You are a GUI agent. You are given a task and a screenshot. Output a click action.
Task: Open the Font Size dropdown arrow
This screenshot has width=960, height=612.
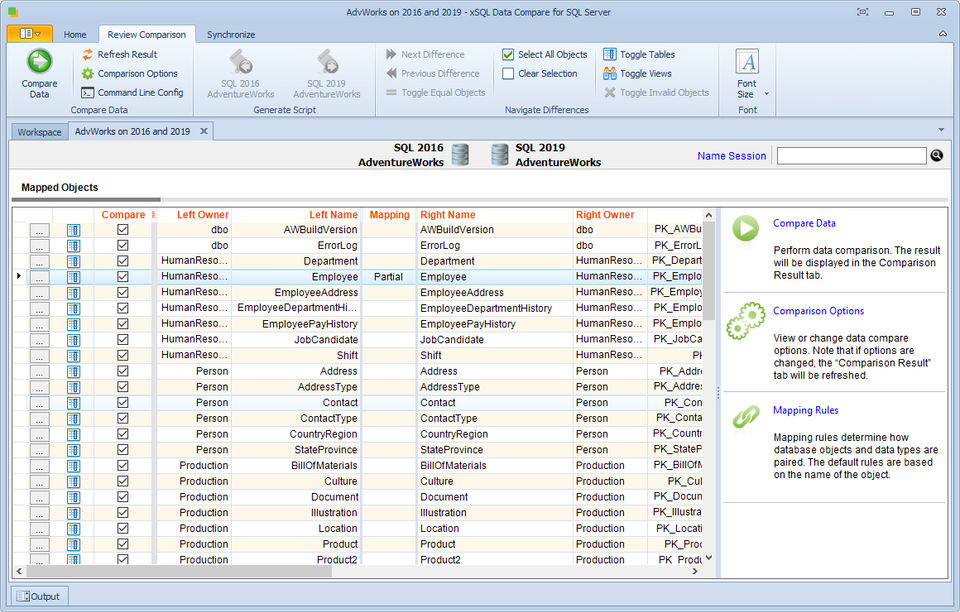tap(767, 94)
